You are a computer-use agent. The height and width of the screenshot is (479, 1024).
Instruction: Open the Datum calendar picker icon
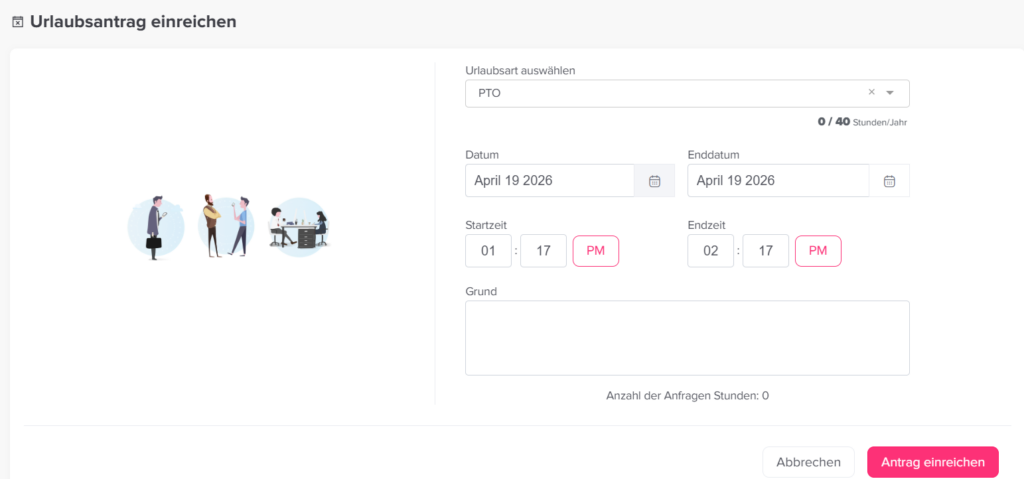[x=655, y=181]
